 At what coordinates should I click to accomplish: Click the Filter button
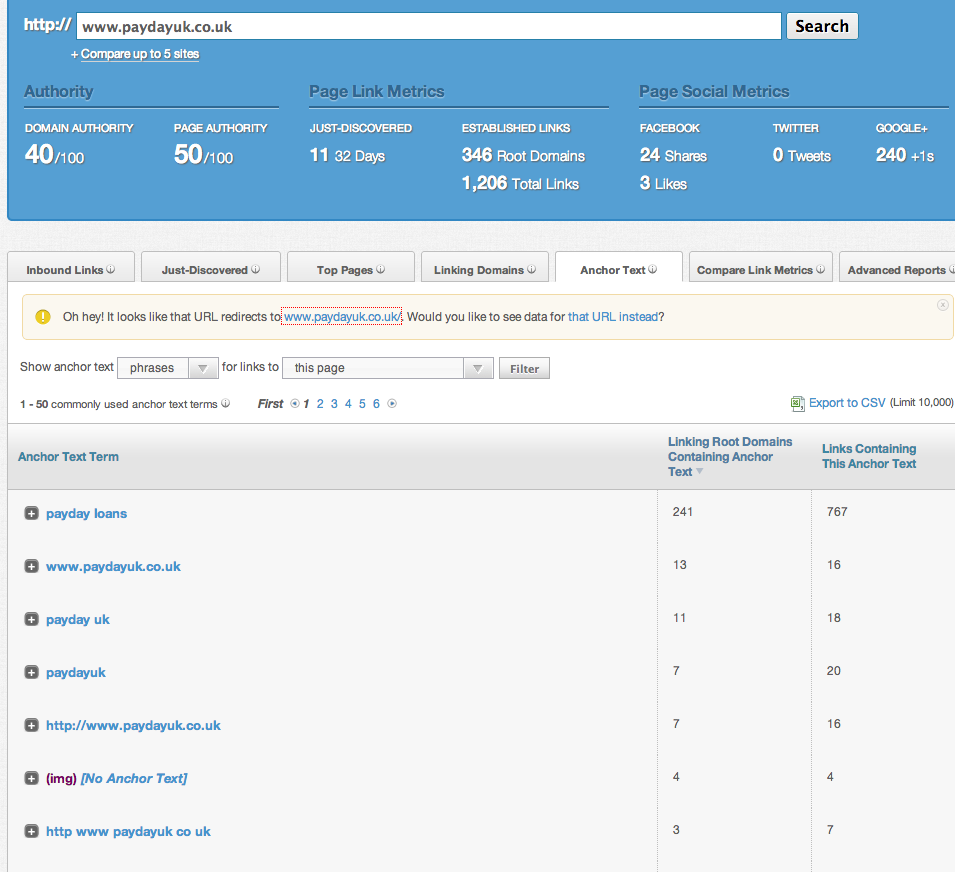point(524,369)
